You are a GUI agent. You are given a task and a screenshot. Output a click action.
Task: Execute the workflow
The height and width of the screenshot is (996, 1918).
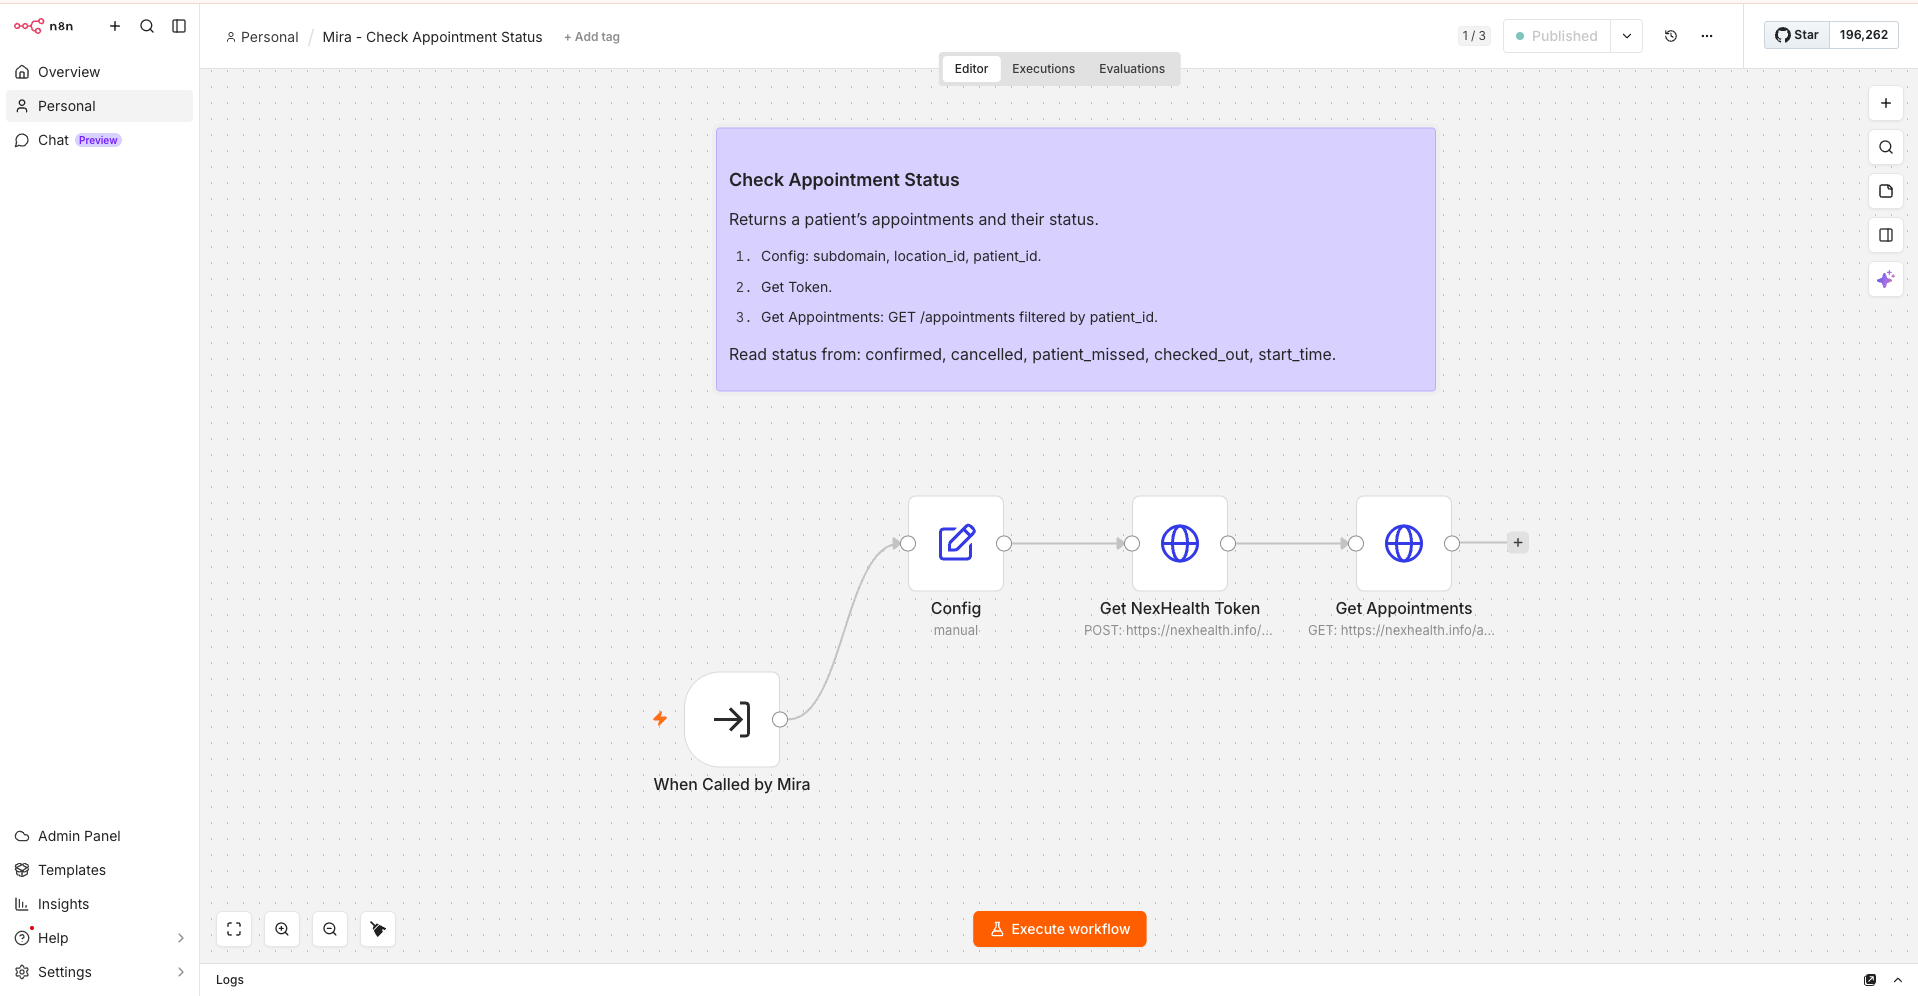(1060, 929)
